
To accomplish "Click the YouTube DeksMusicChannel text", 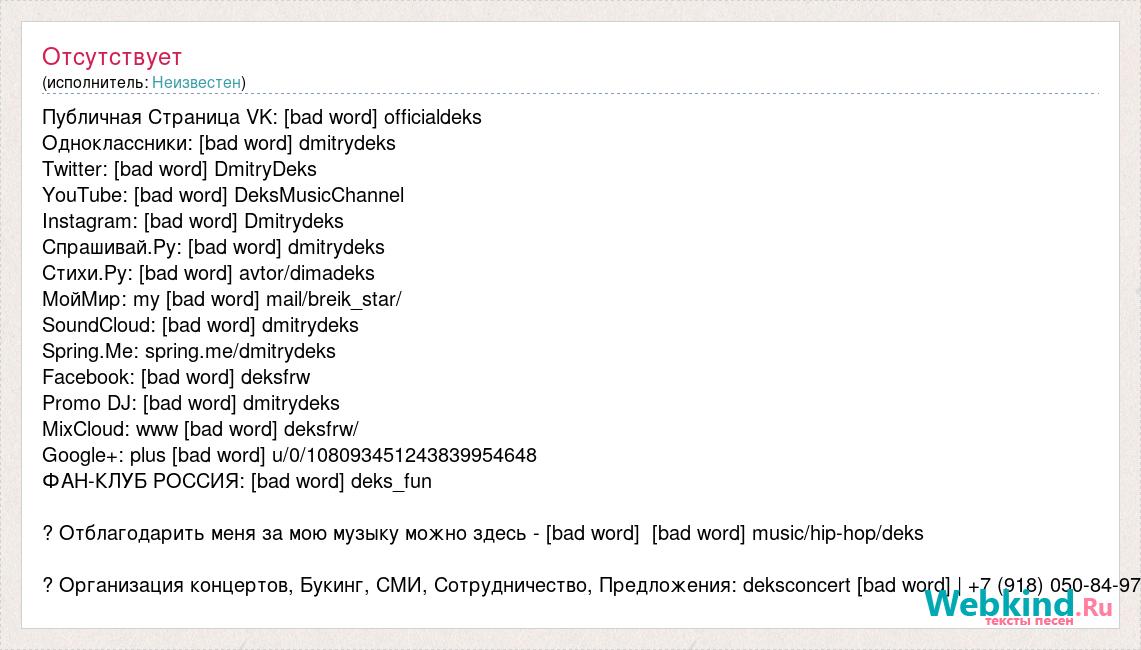I will tap(319, 195).
